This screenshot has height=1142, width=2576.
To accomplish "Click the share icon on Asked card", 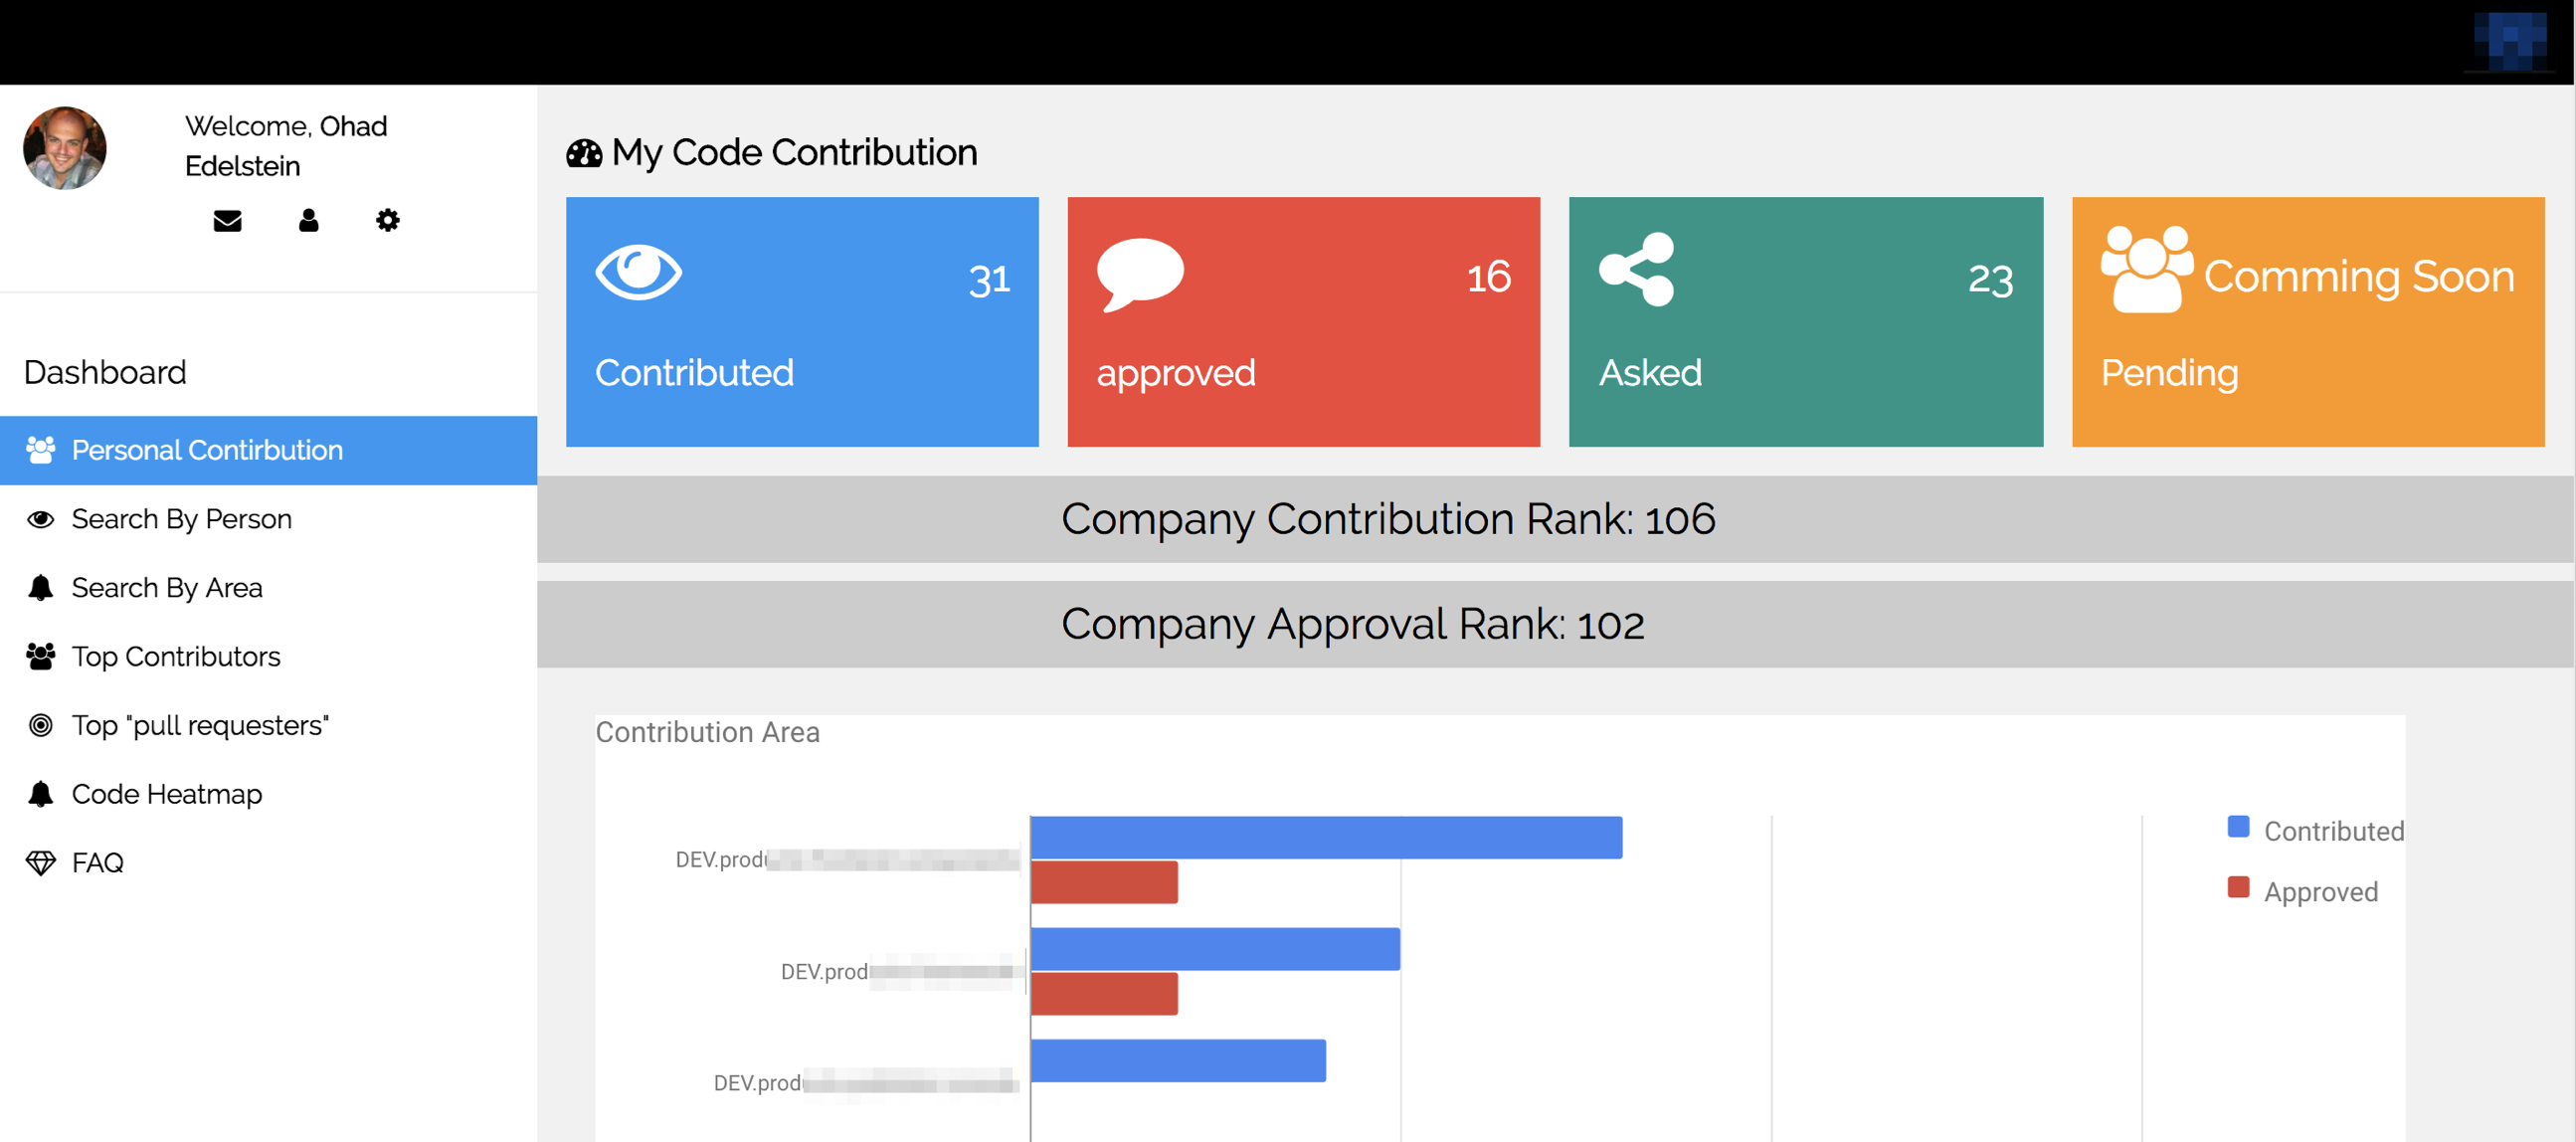I will (1637, 269).
